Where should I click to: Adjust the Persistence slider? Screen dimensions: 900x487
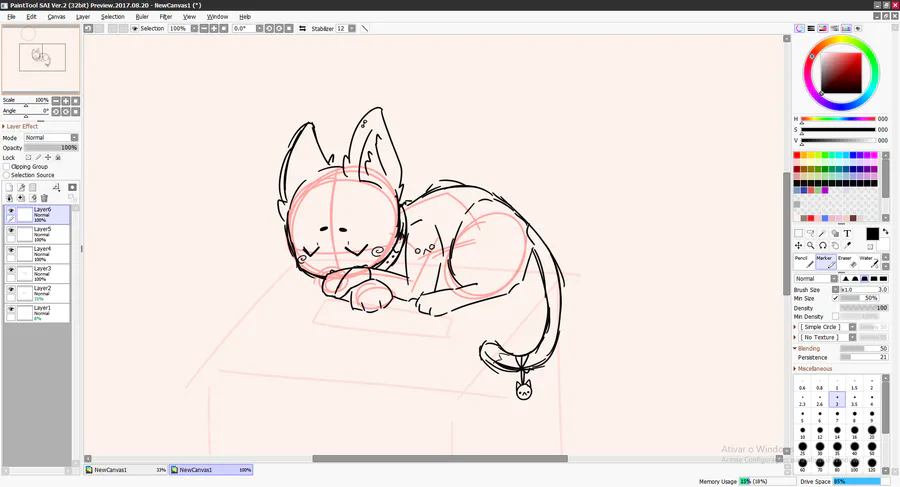(864, 357)
